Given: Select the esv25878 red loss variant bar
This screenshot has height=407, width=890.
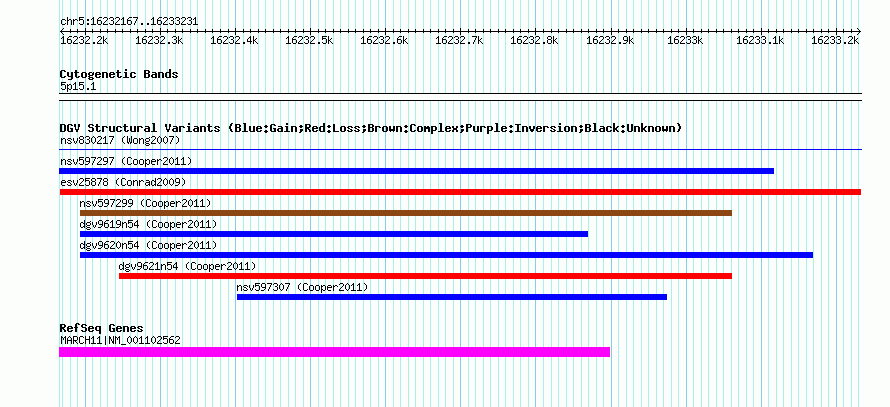Looking at the screenshot, I should (460, 192).
